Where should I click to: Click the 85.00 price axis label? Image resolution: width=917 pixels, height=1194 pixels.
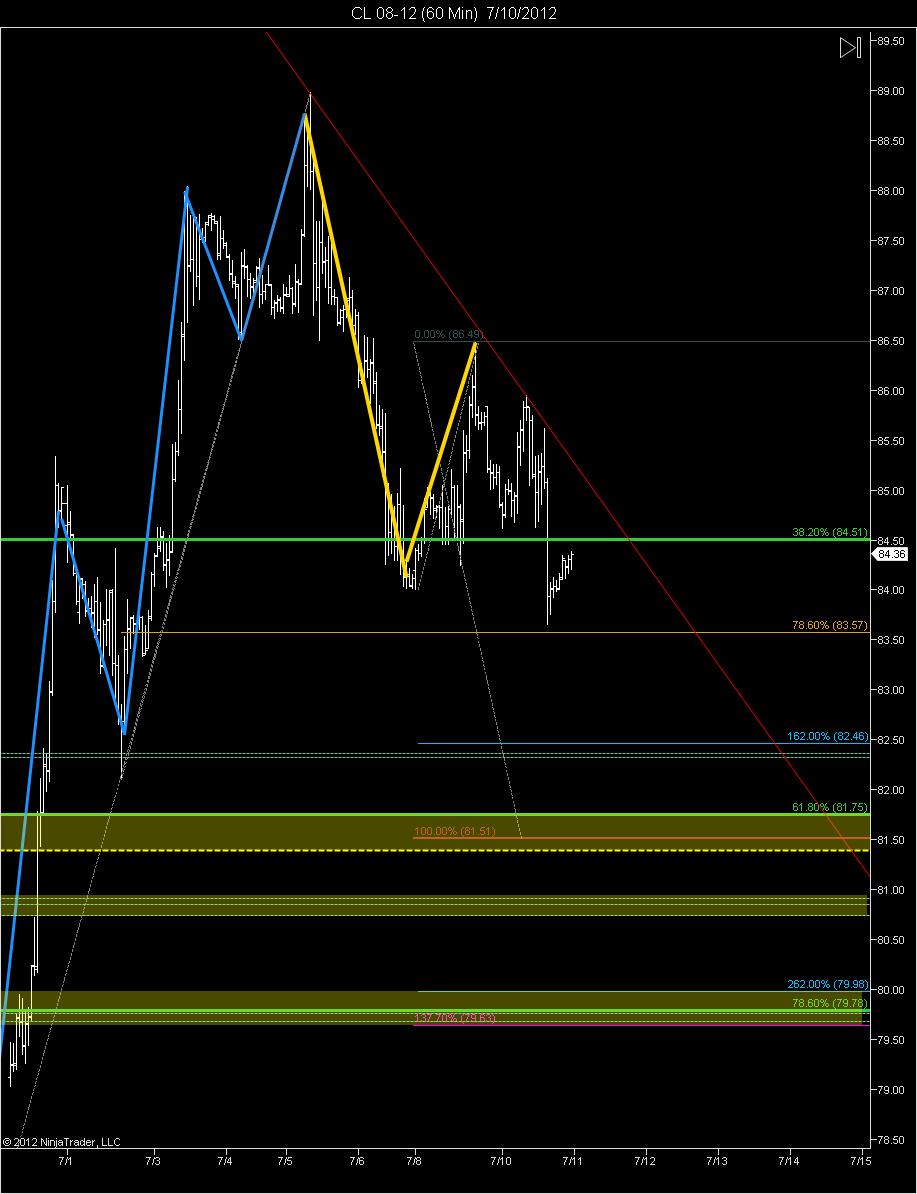(x=891, y=490)
